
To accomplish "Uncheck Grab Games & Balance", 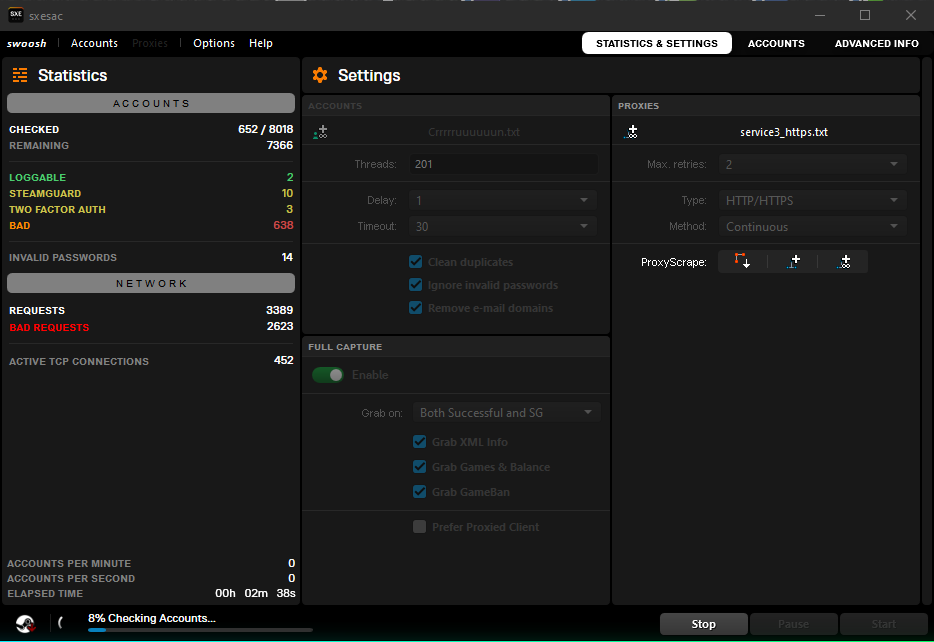I will tap(419, 466).
